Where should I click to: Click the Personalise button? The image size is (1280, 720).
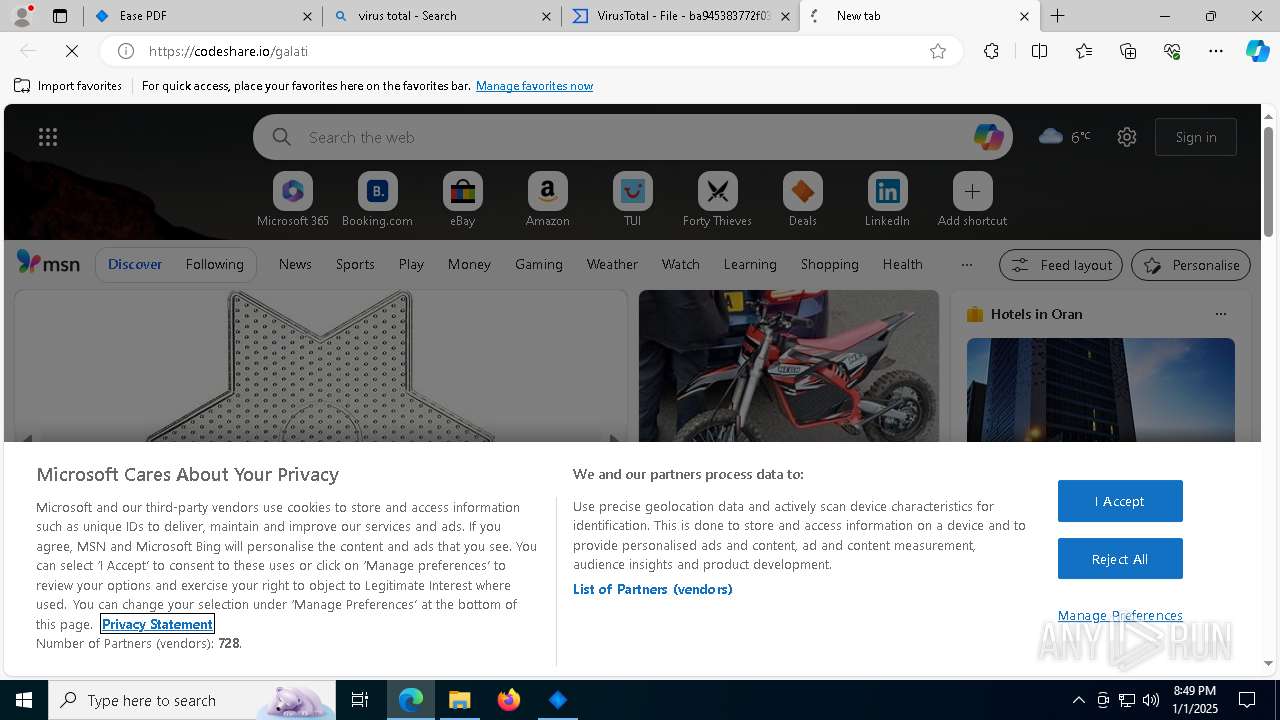click(x=1191, y=265)
